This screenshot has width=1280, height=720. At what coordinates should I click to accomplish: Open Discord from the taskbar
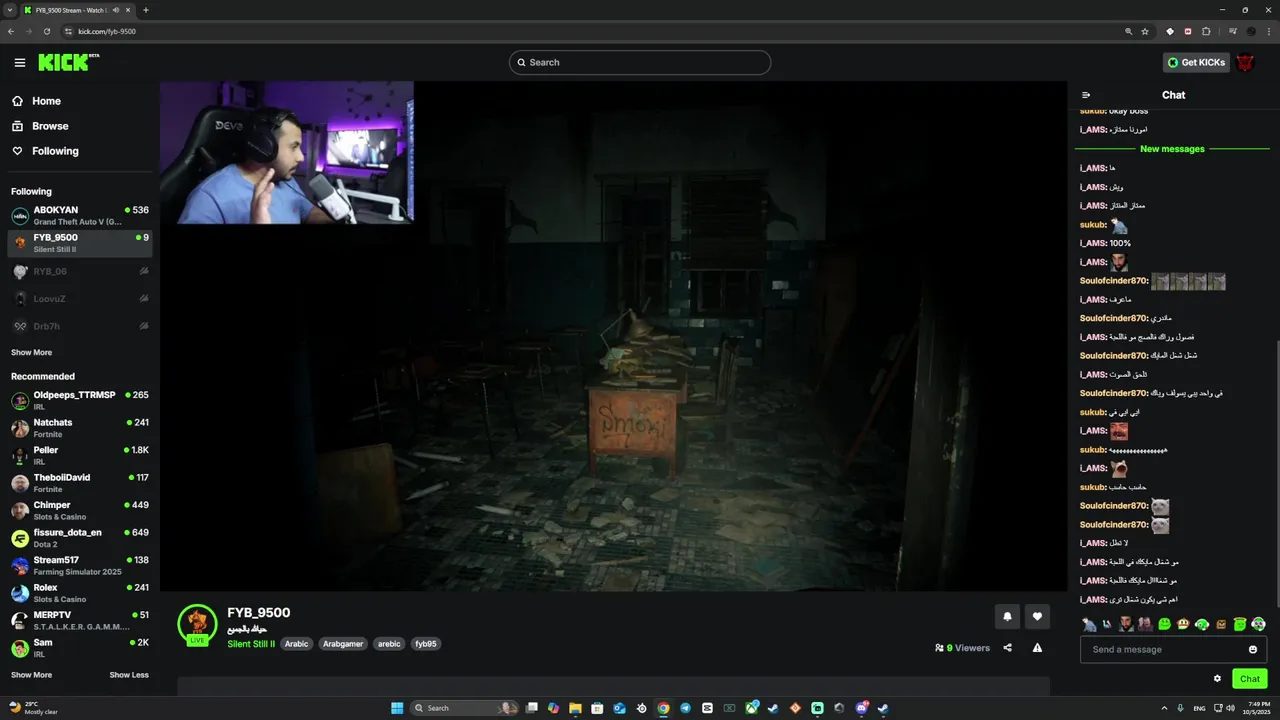coord(861,708)
